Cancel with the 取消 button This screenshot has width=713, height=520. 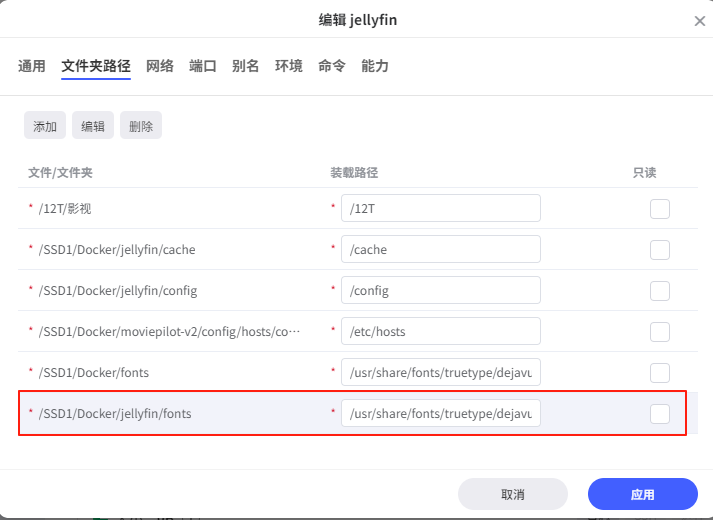click(x=513, y=494)
